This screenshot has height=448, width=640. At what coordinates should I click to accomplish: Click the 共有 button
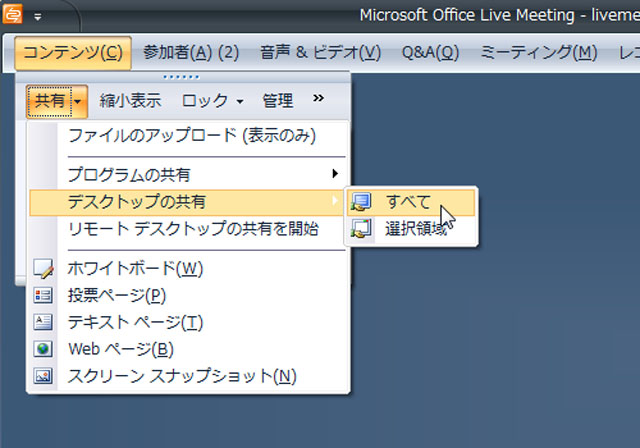(49, 101)
